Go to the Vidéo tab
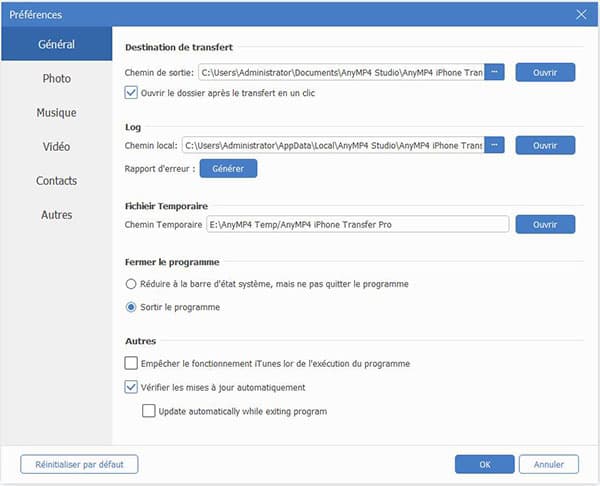Image resolution: width=600 pixels, height=486 pixels. click(x=56, y=147)
